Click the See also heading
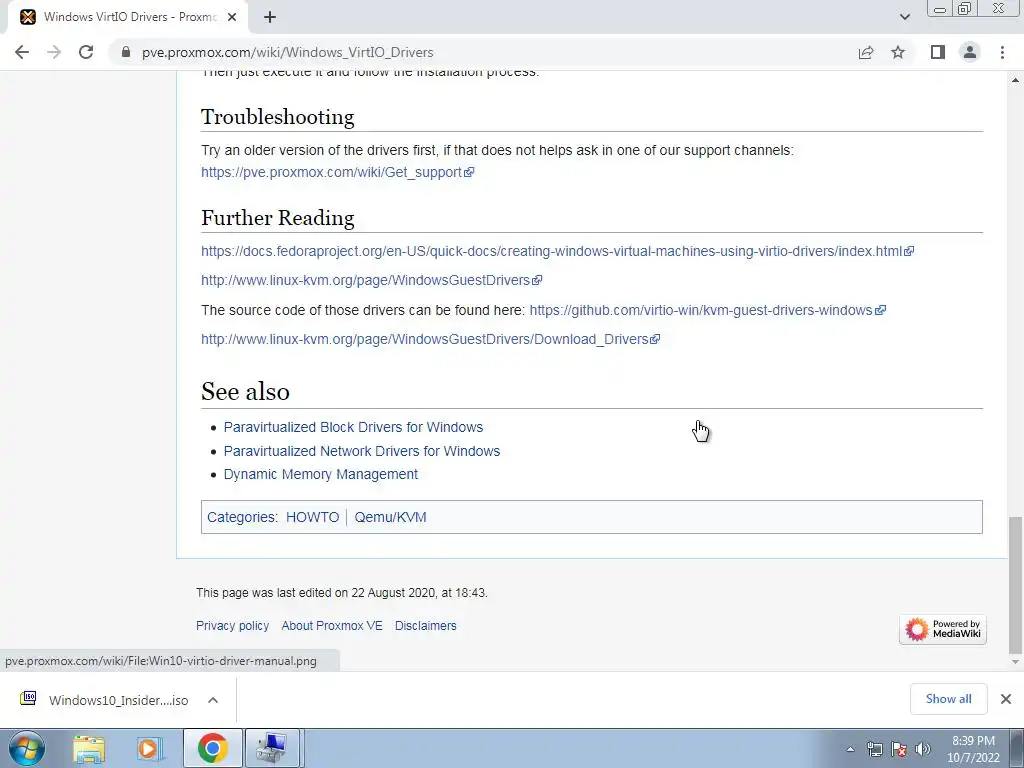Image resolution: width=1024 pixels, height=768 pixels. [x=246, y=392]
